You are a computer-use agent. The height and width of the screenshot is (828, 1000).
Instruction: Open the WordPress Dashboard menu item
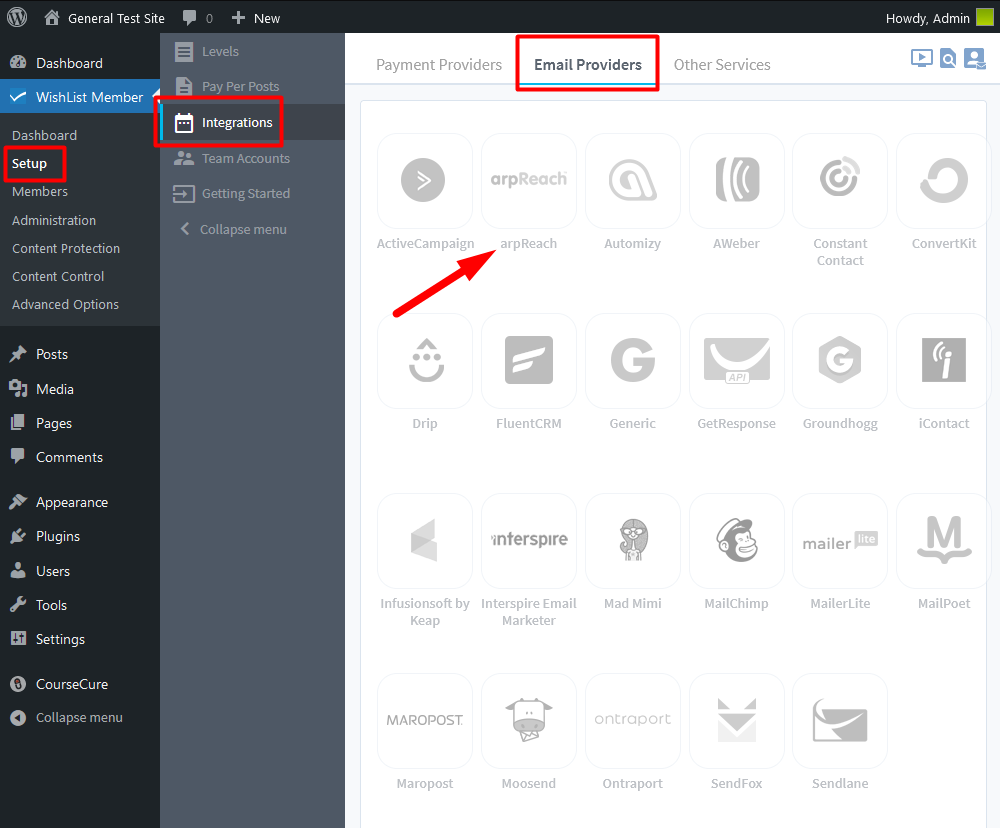80,63
